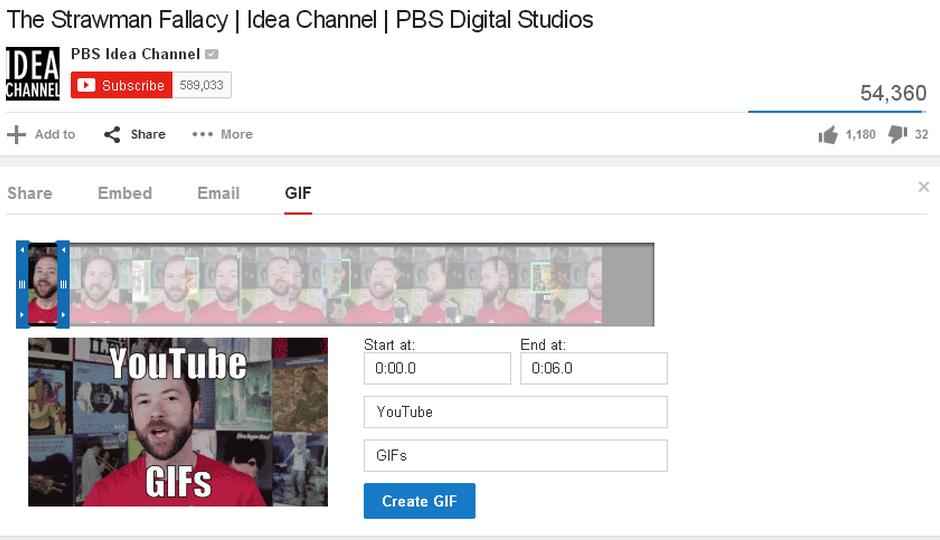Screen dimensions: 940x540
Task: Click the 54,360 view count
Action: pyautogui.click(x=893, y=93)
